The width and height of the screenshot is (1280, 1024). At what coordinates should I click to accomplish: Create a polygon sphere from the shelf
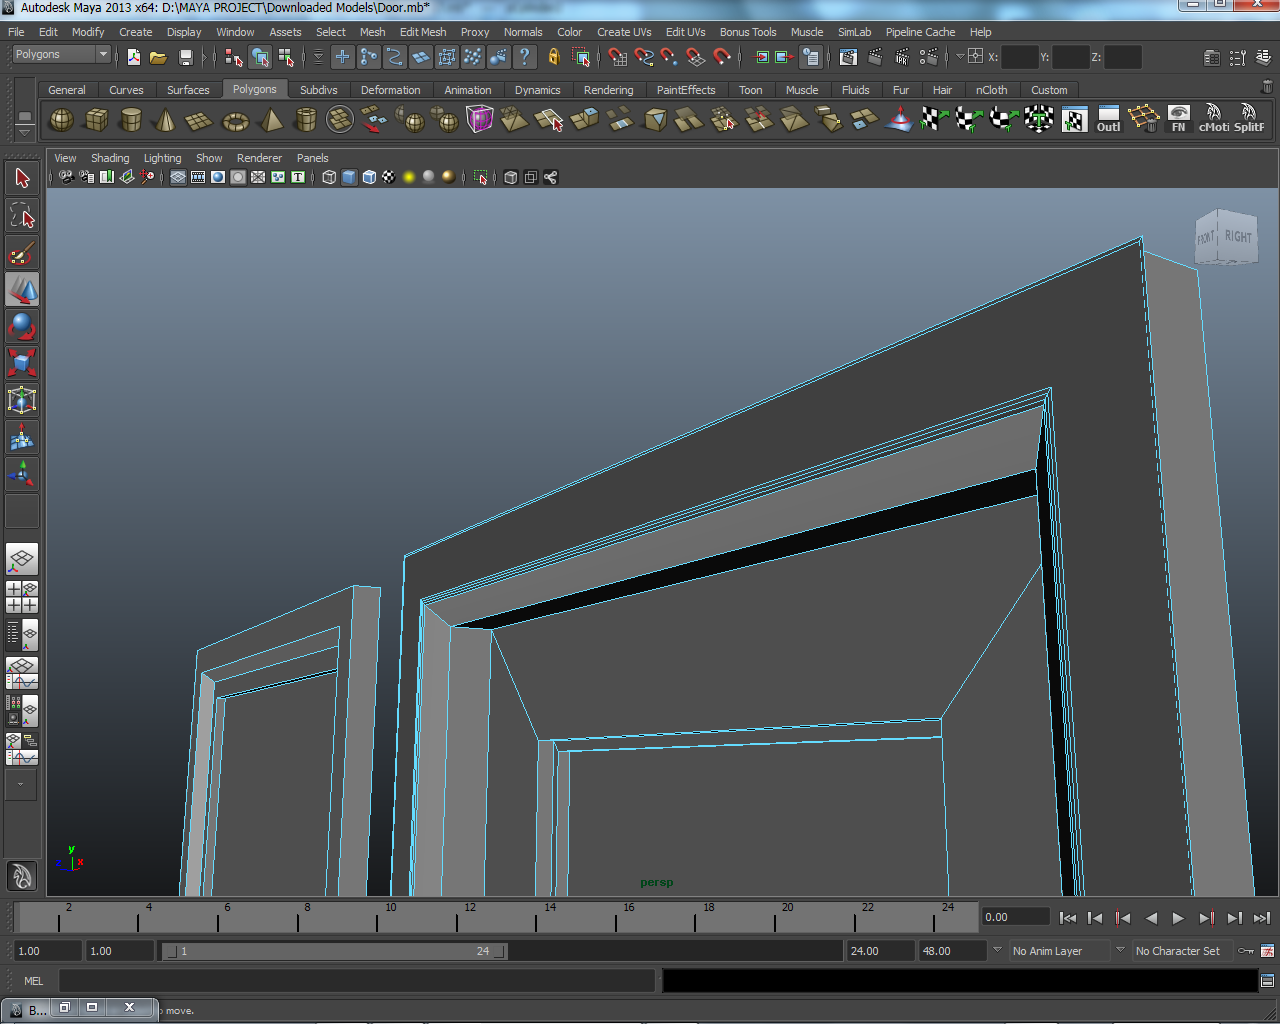[61, 121]
